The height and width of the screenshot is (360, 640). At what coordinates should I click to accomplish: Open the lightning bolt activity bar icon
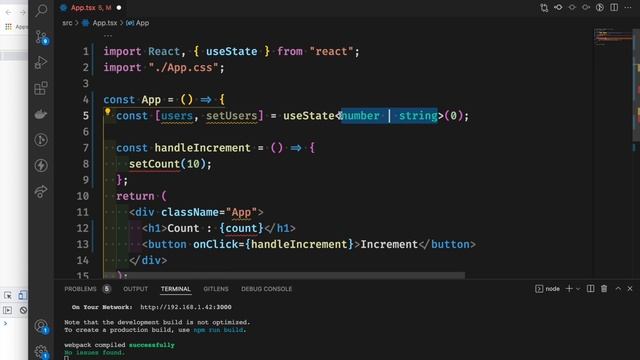[41, 165]
